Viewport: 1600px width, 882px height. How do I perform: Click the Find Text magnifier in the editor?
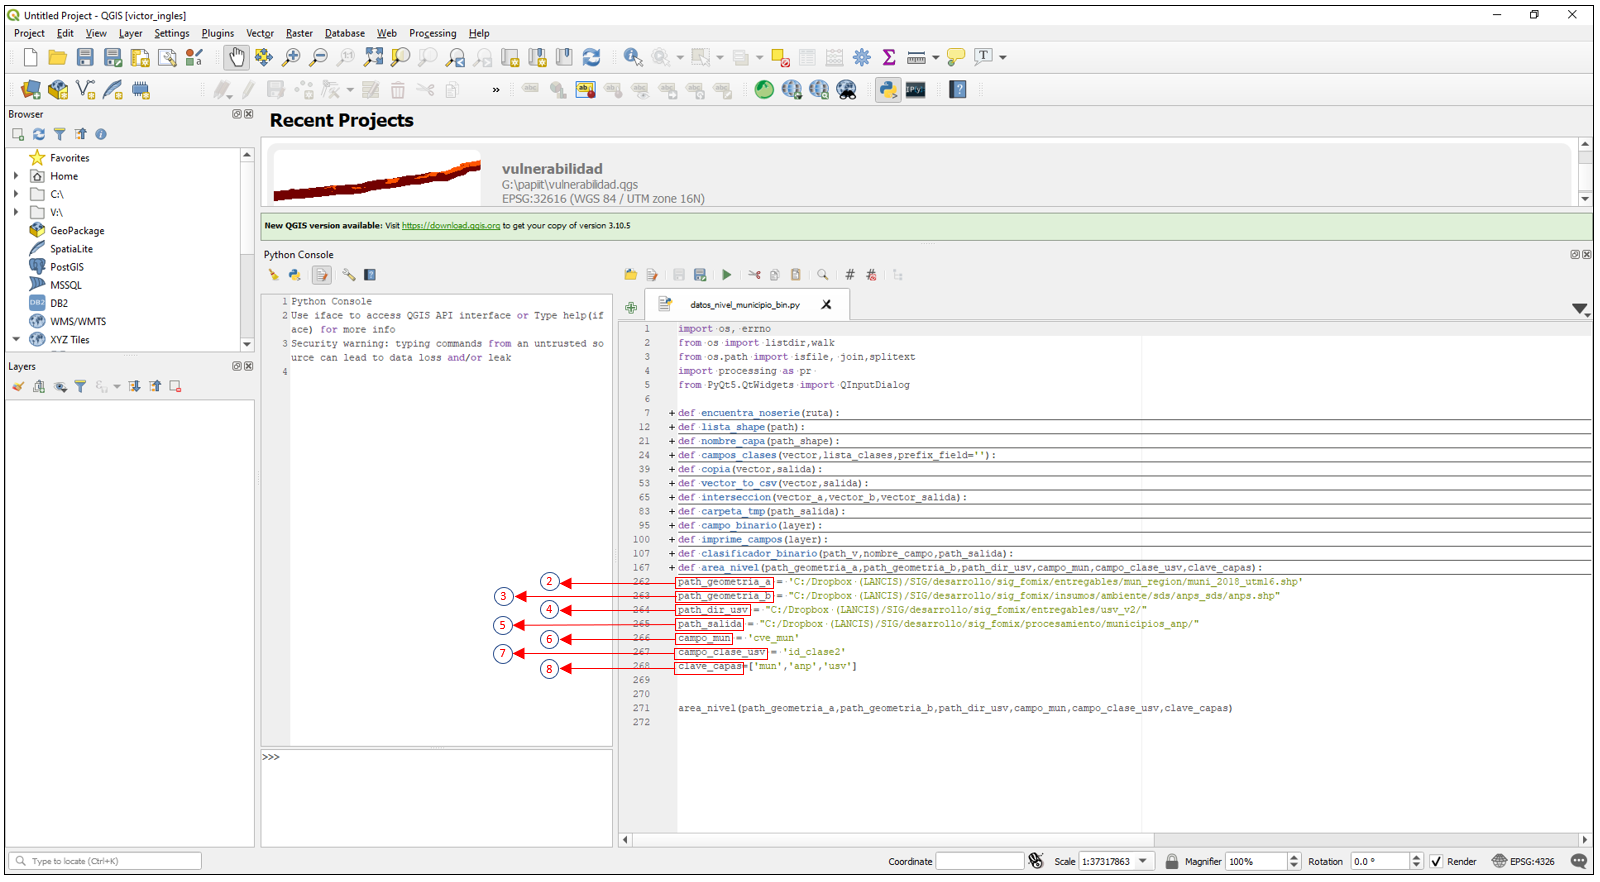pyautogui.click(x=822, y=275)
